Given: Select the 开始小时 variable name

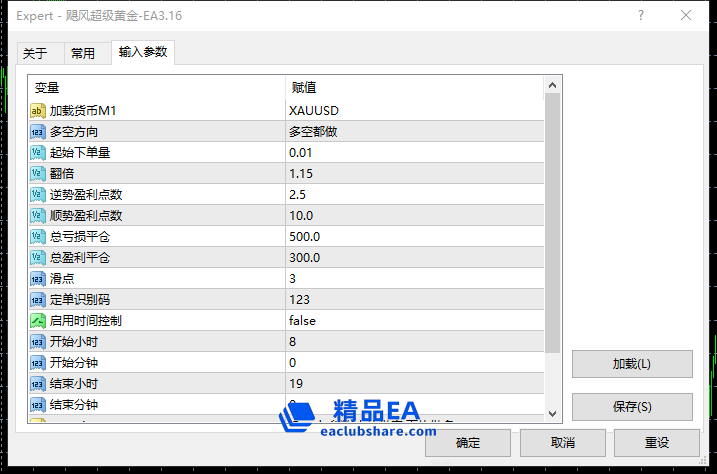Looking at the screenshot, I should tap(74, 342).
